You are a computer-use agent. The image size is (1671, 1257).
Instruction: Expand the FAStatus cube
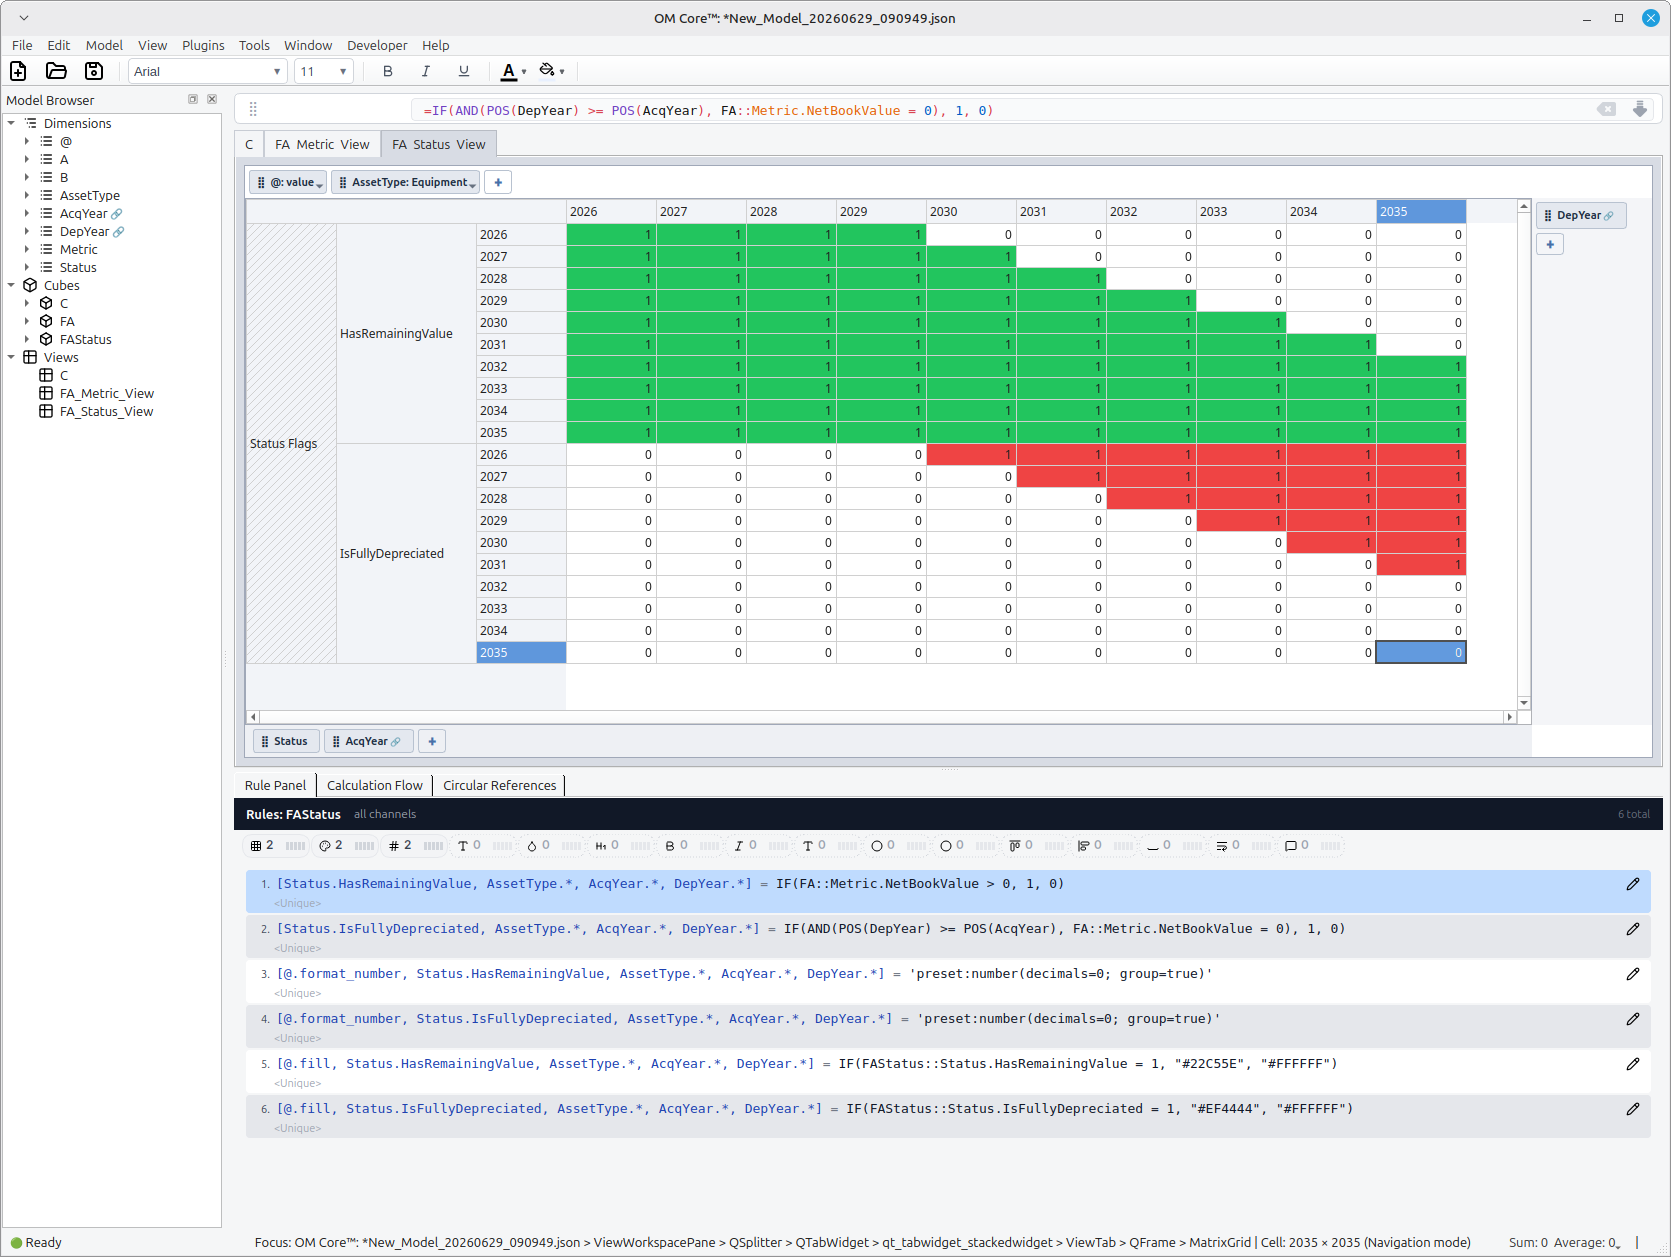click(27, 339)
